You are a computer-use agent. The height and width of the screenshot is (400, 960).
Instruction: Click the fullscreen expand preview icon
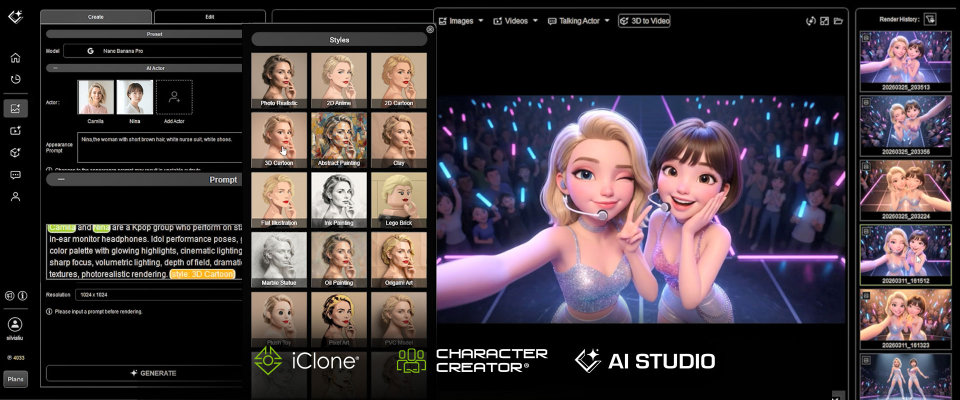click(x=824, y=21)
